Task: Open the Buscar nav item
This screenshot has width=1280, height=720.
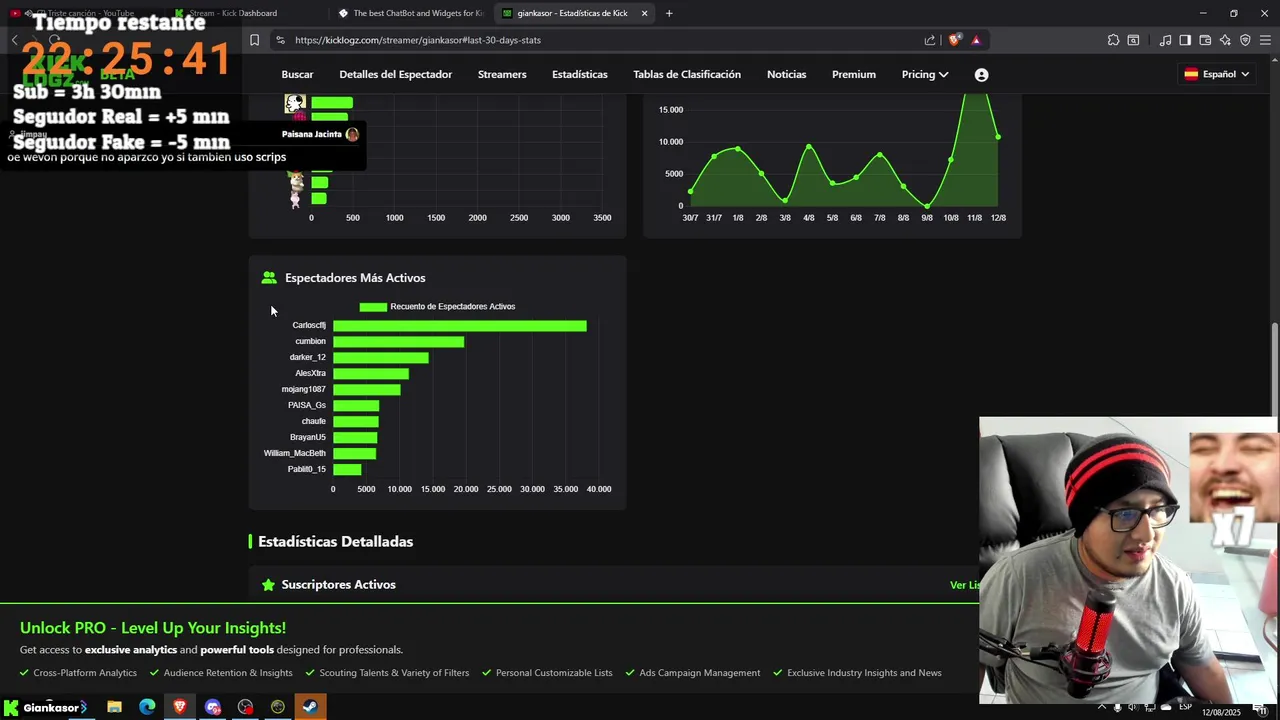Action: tap(297, 75)
